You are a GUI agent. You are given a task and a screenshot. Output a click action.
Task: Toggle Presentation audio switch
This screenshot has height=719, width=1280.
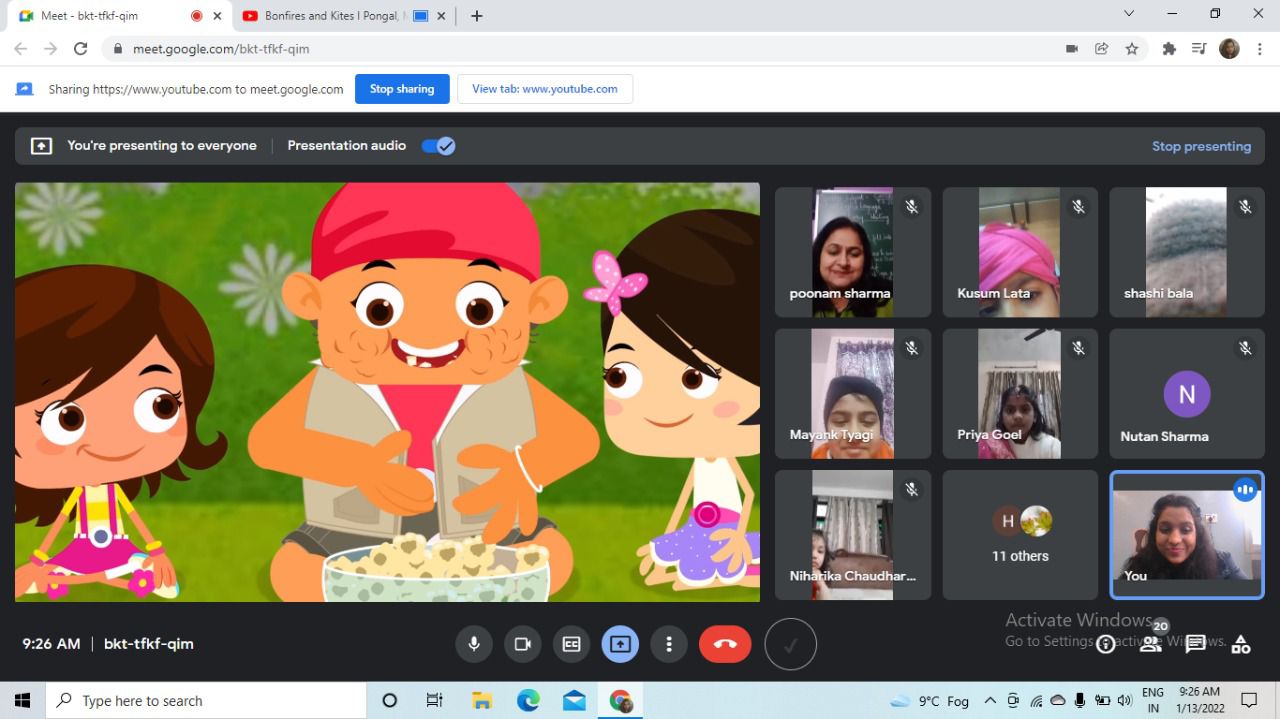point(438,146)
